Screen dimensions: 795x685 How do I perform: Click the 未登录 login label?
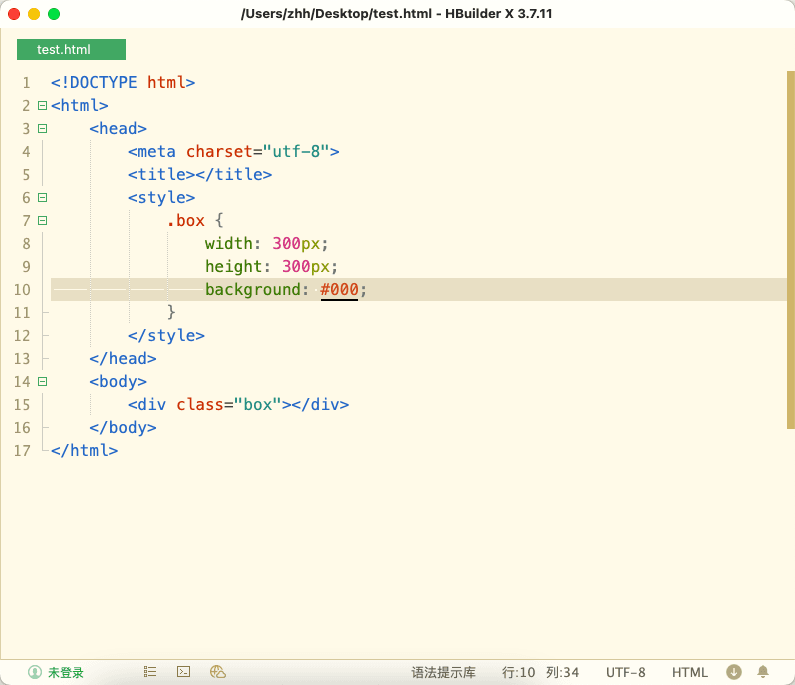[66, 672]
